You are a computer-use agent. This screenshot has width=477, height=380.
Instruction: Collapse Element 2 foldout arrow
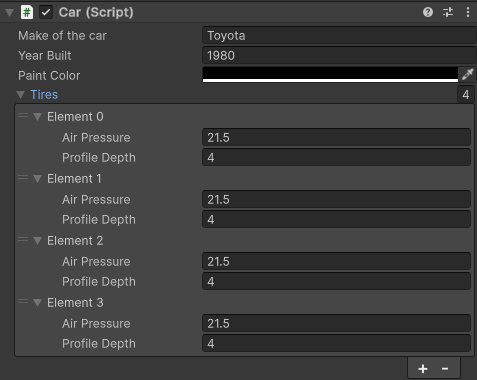37,241
